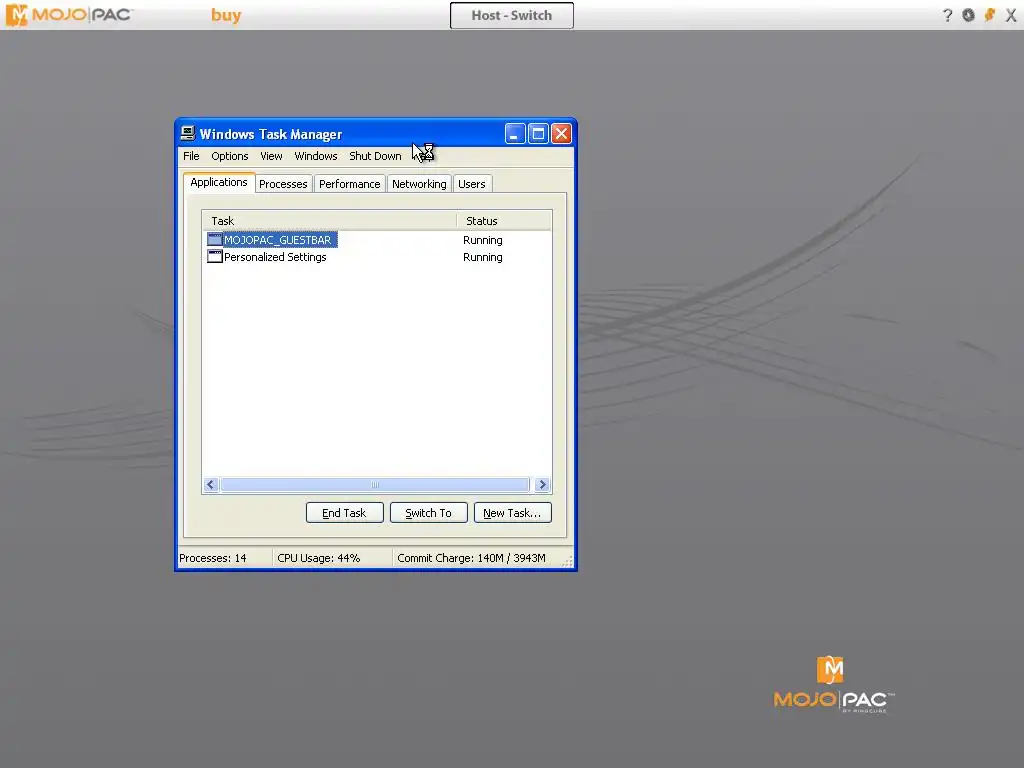Switch to the Users tab
This screenshot has width=1024, height=768.
(472, 184)
